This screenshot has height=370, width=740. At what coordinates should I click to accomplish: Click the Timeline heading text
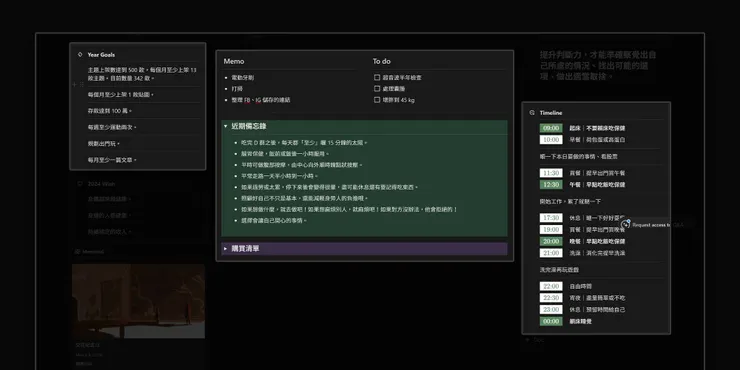pyautogui.click(x=551, y=113)
